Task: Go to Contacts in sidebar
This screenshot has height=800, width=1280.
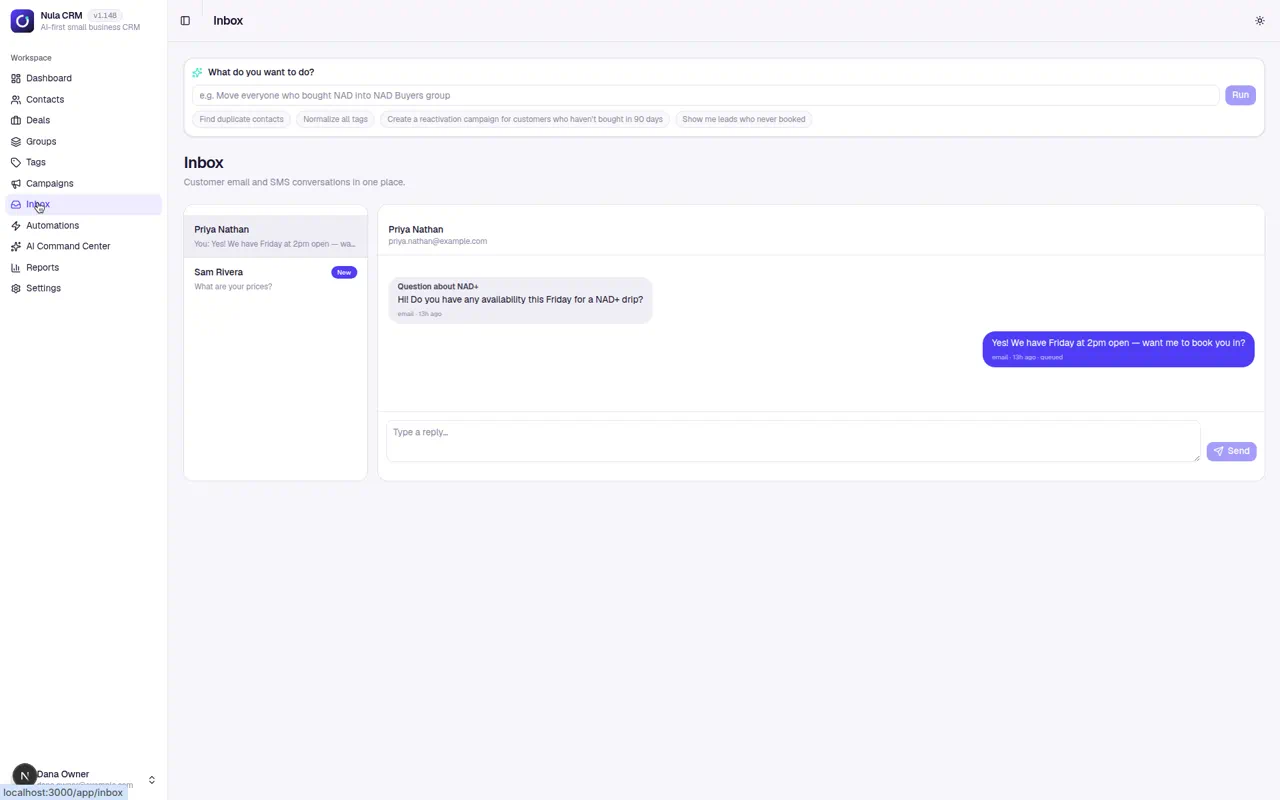Action: [84, 99]
